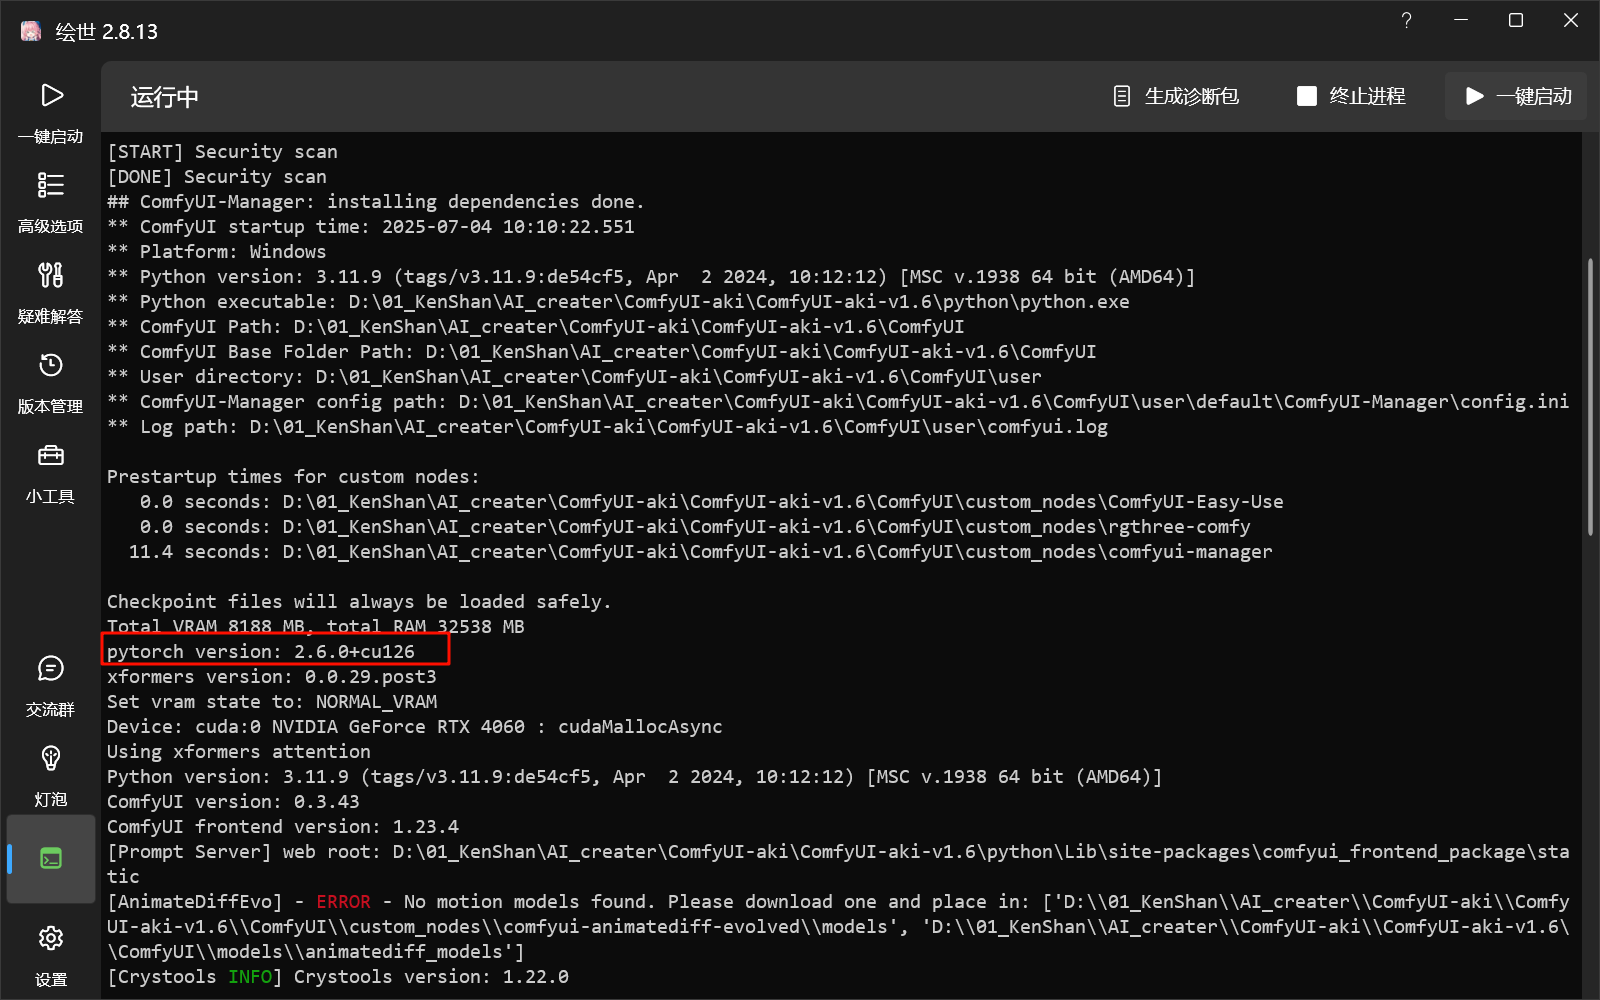Click the Crystools version log line
The width and height of the screenshot is (1600, 1000).
tap(338, 977)
